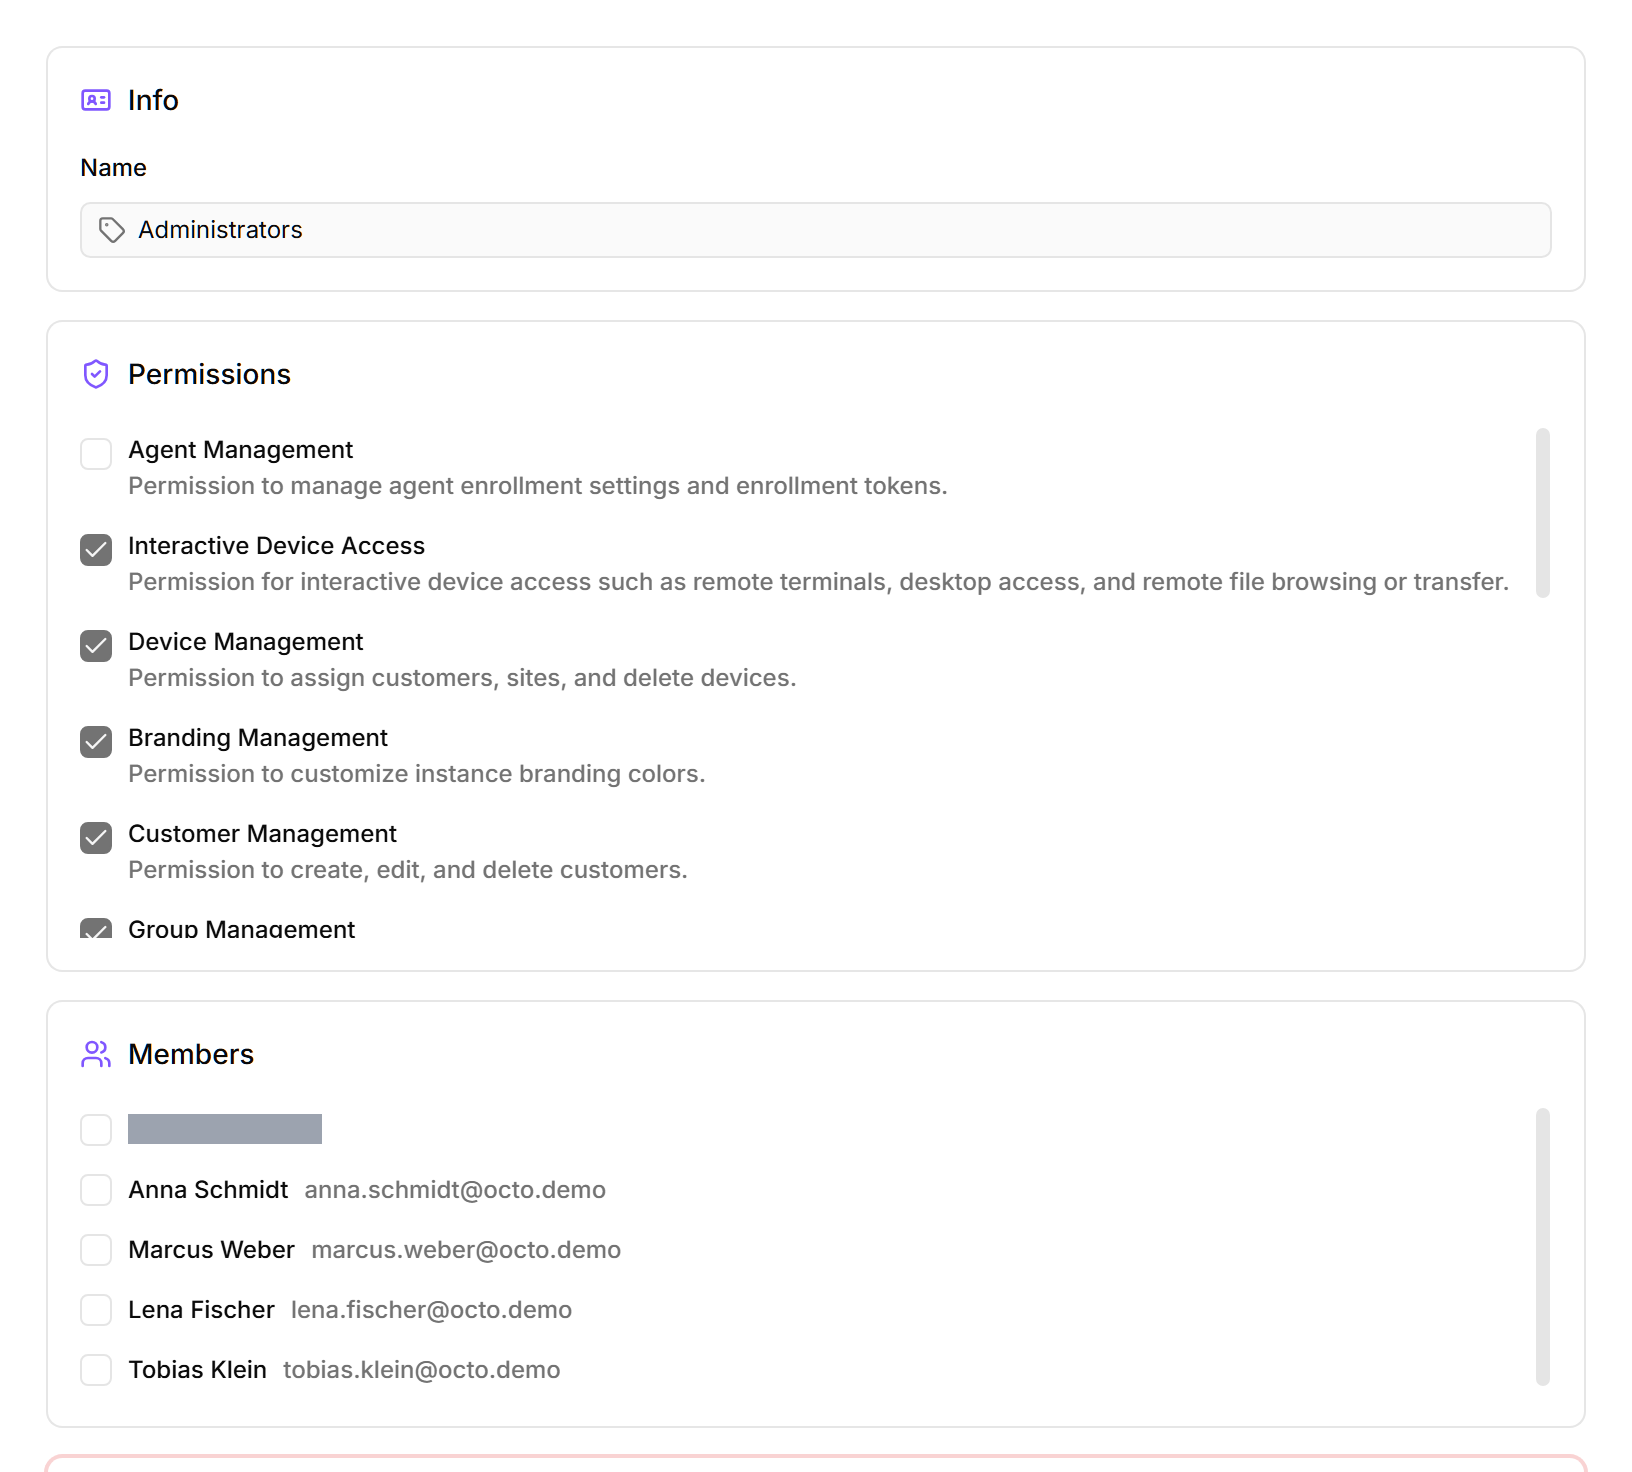Click the Members people icon
The image size is (1632, 1472).
(x=96, y=1054)
